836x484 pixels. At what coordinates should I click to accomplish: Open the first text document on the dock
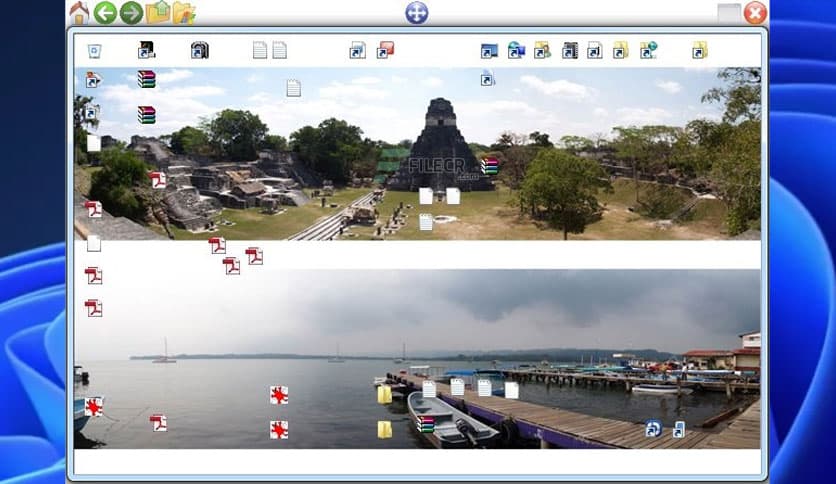pos(429,389)
